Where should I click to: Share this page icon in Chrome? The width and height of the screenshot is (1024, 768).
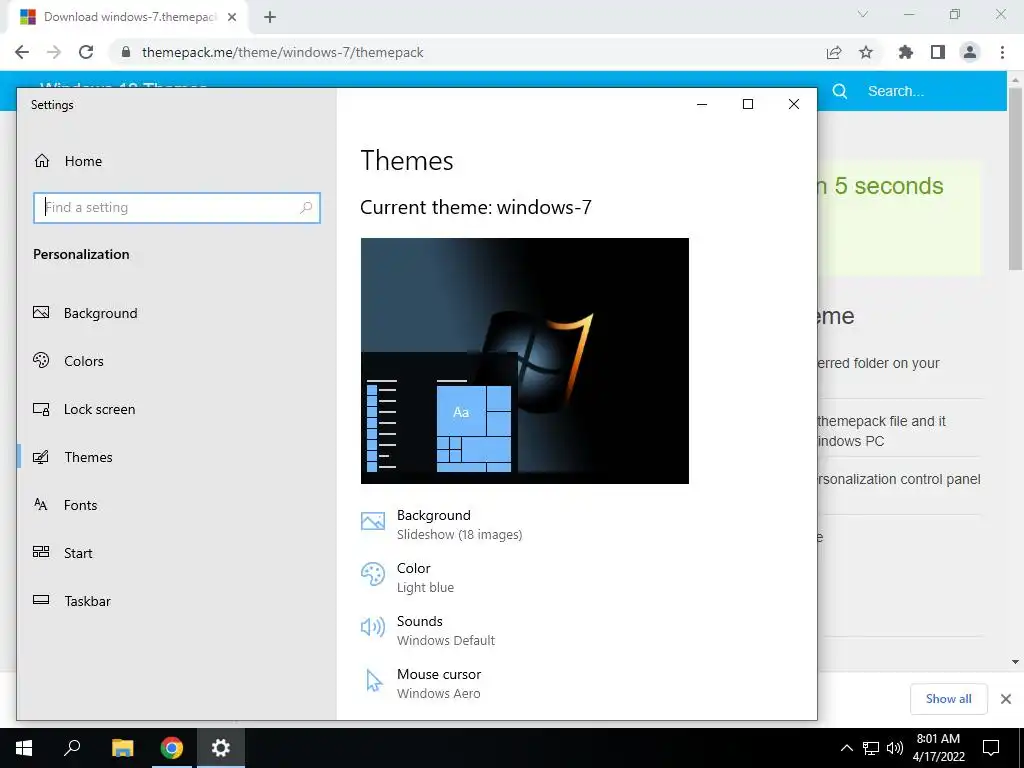coord(834,52)
